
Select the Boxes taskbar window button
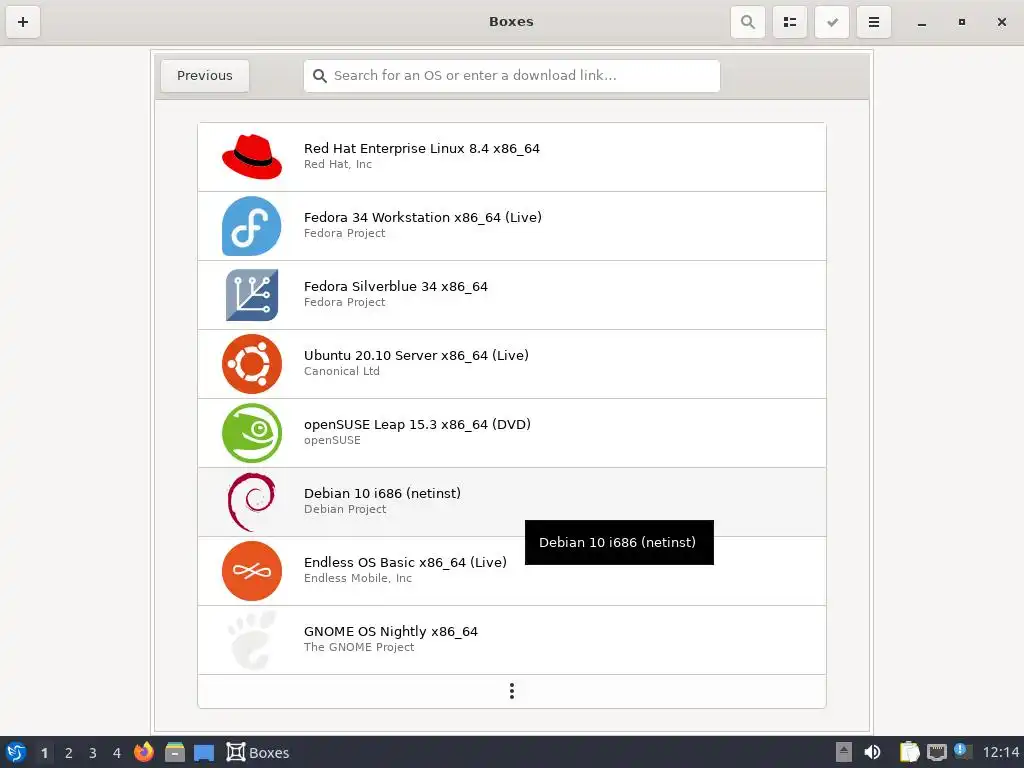coord(258,752)
